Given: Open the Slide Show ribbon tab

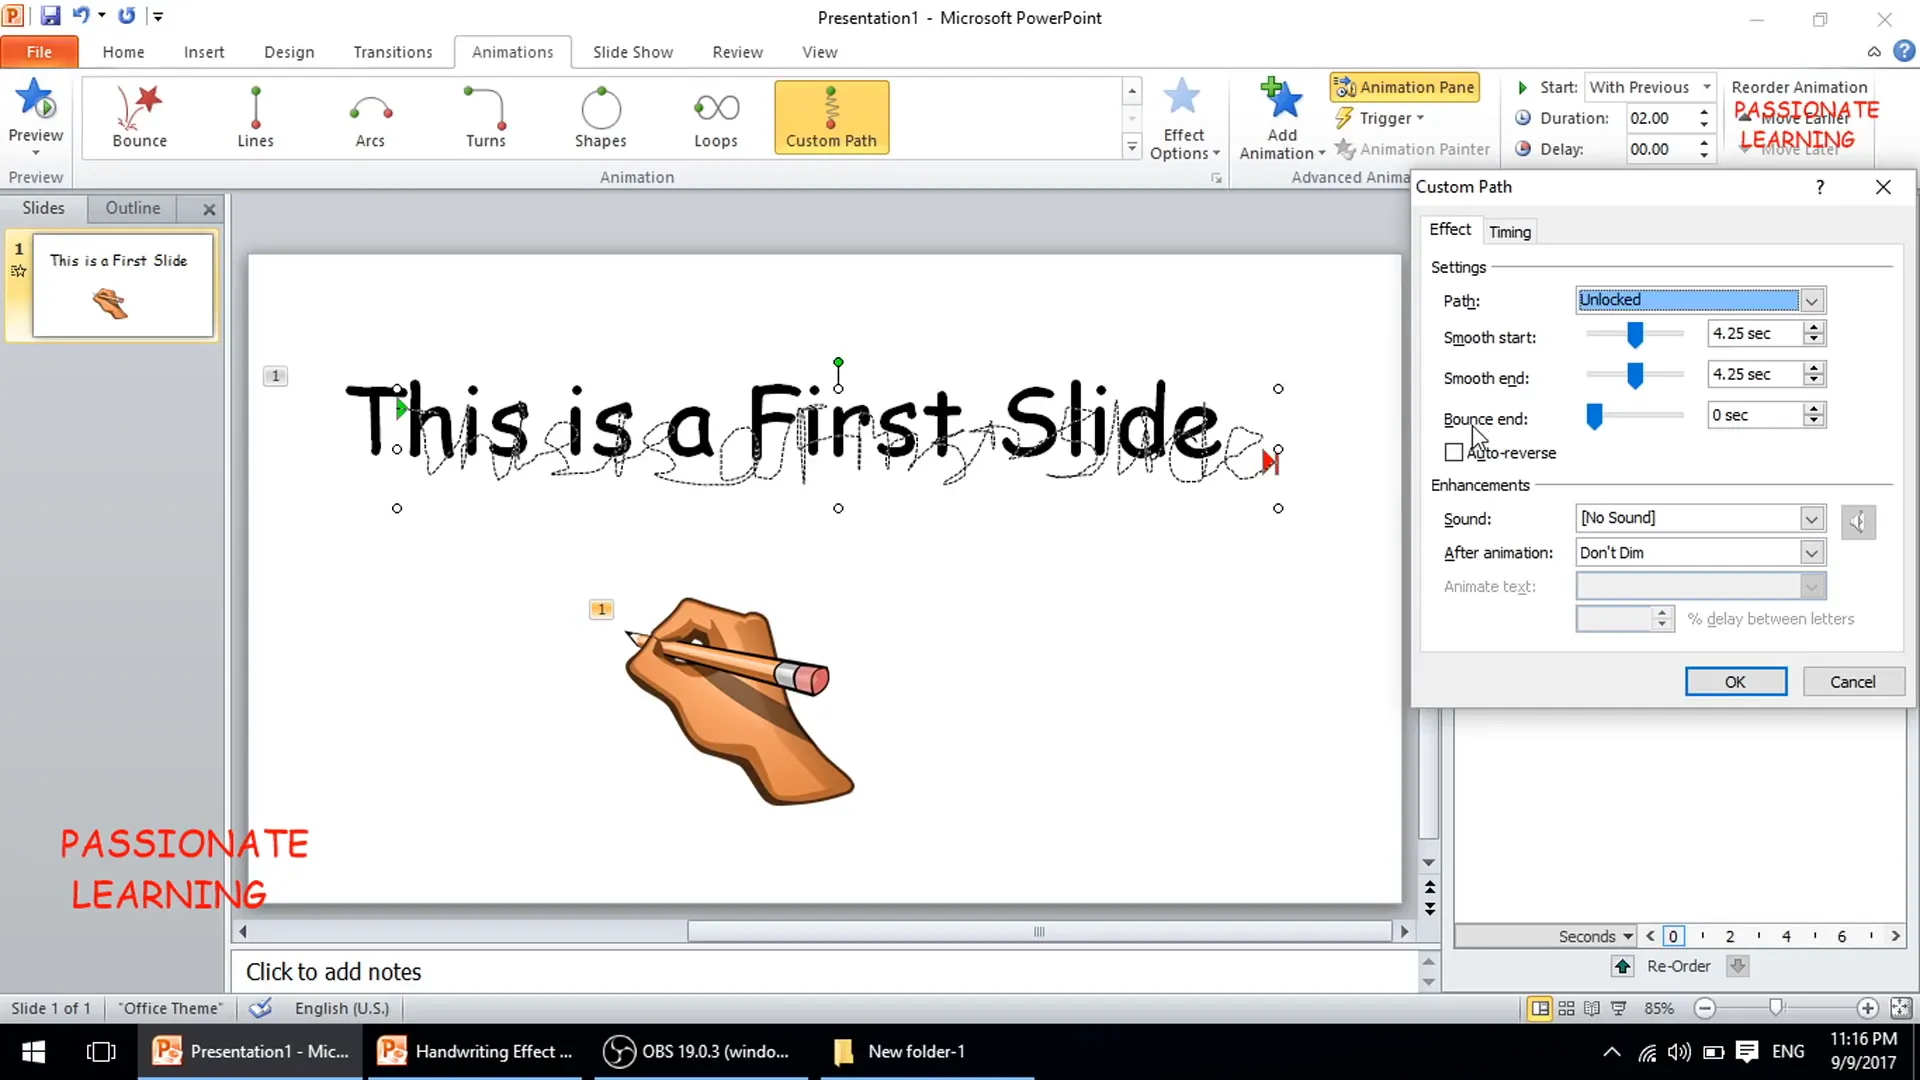Looking at the screenshot, I should click(x=633, y=52).
